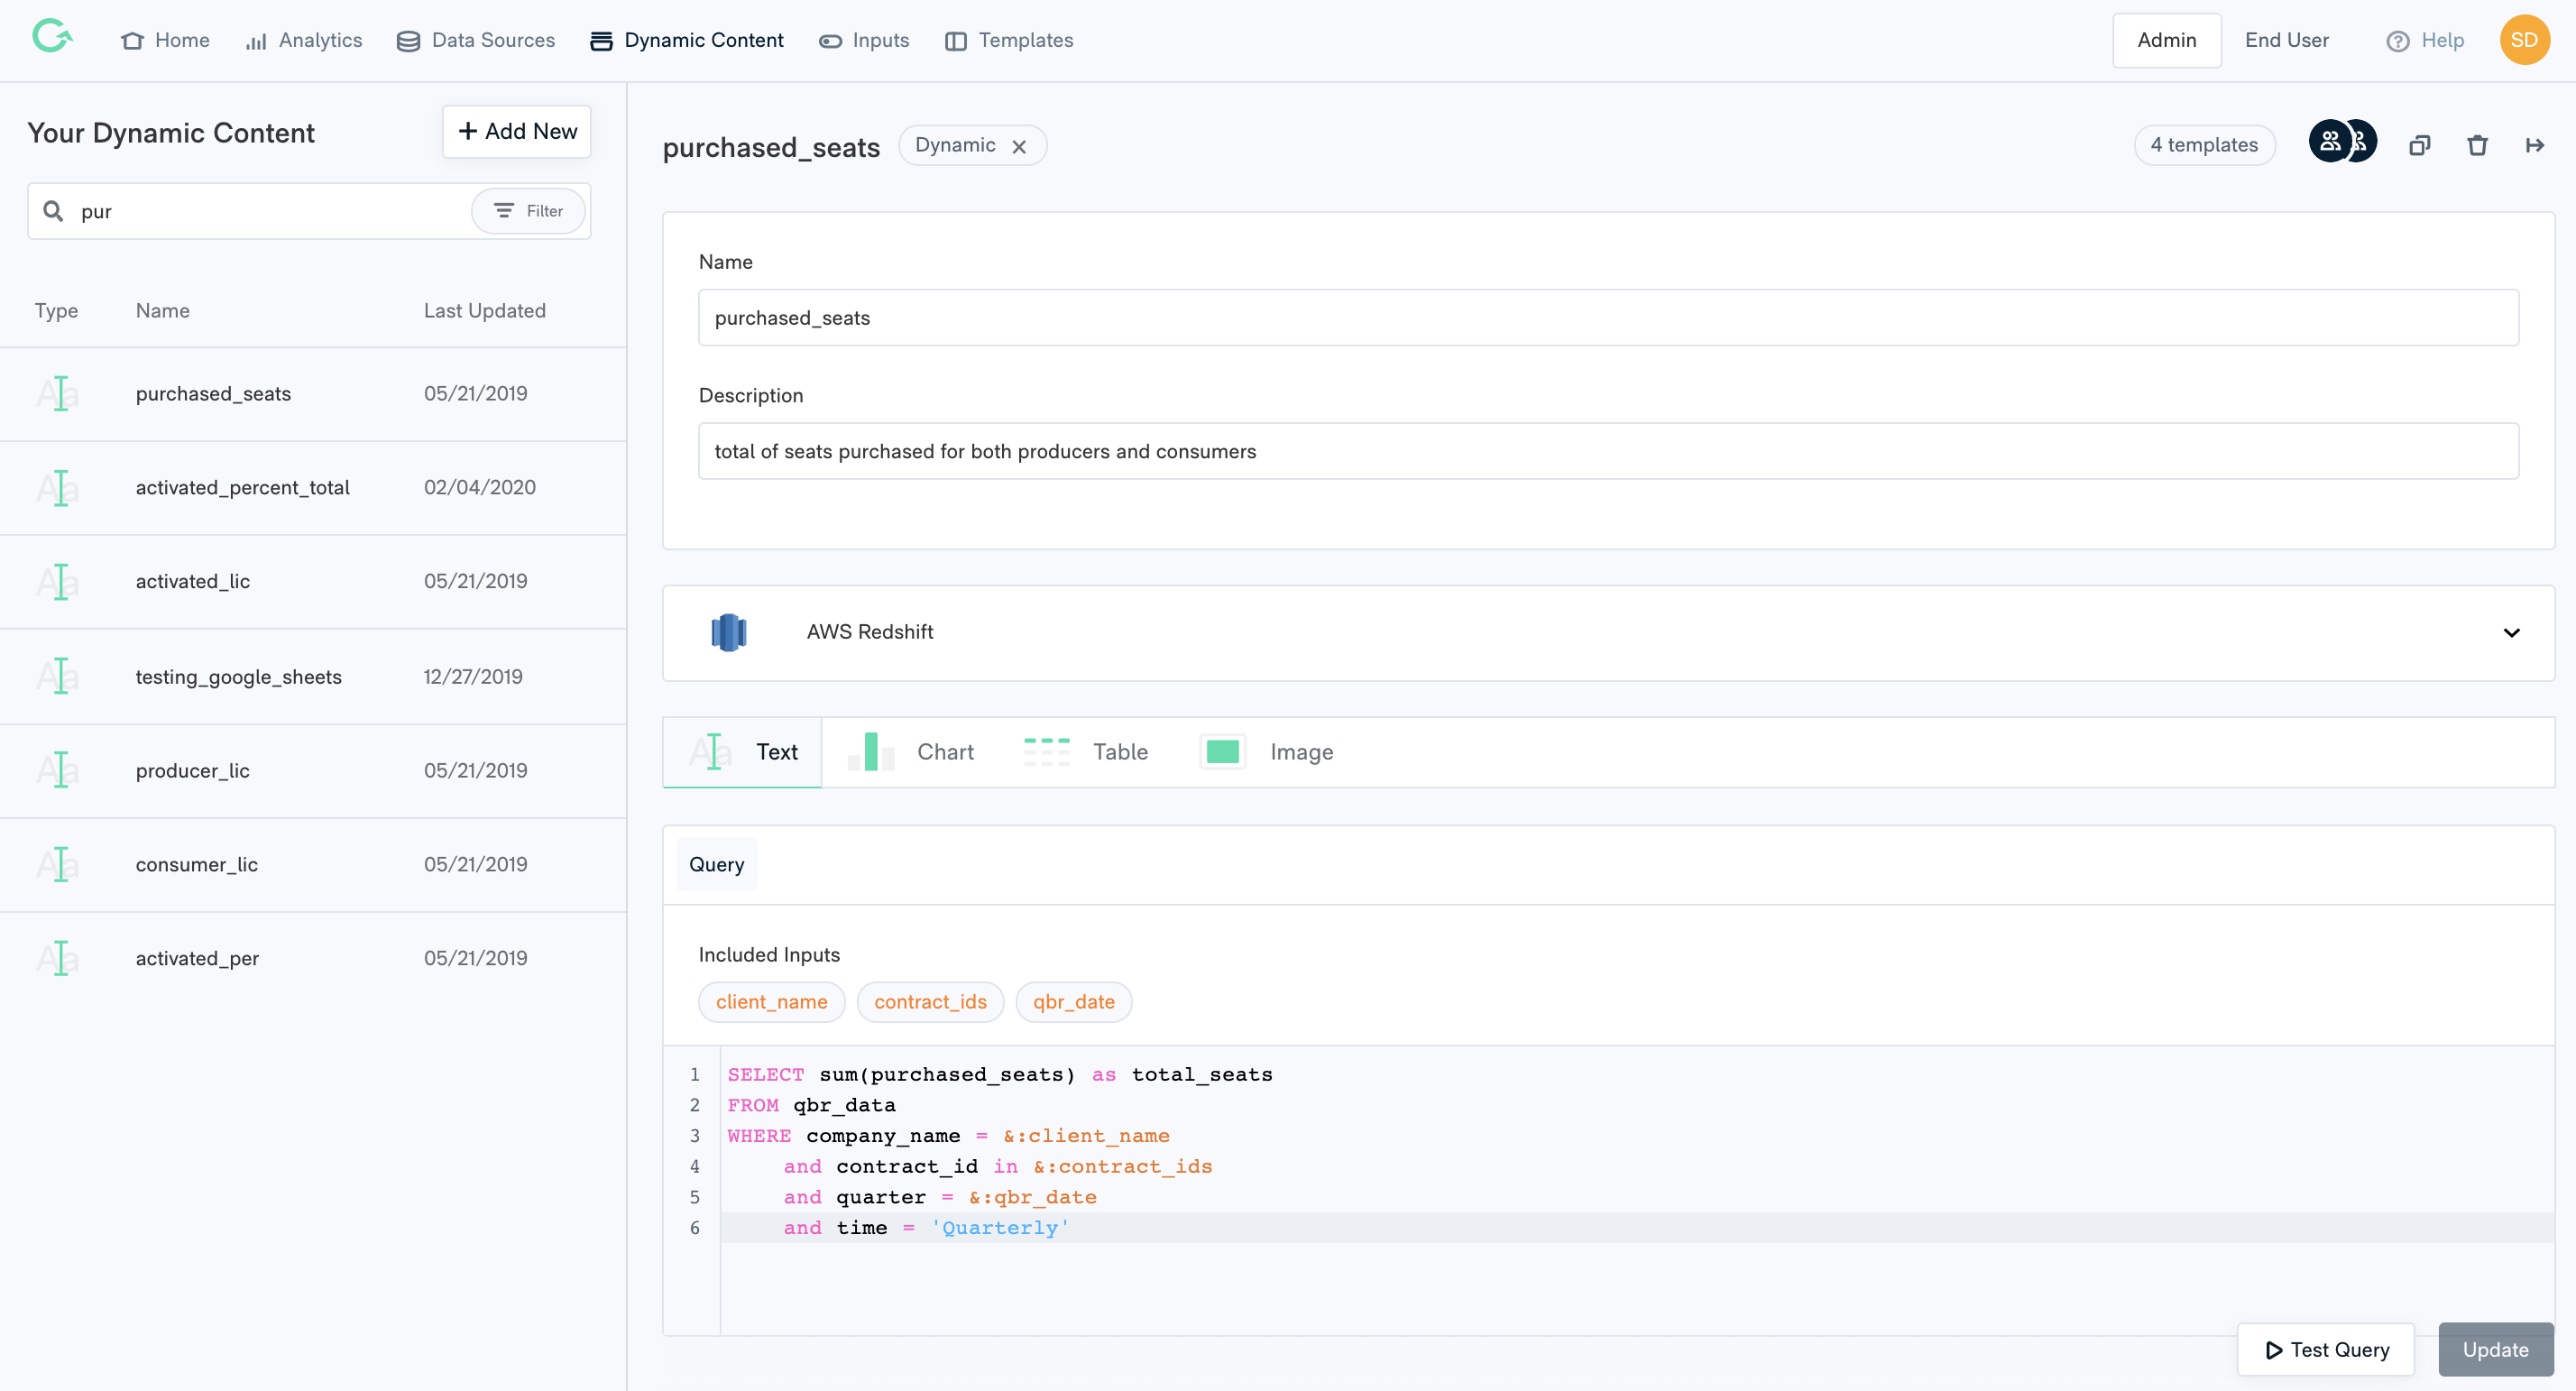Click the search magnifier icon
Image resolution: width=2576 pixels, height=1391 pixels.
pyautogui.click(x=54, y=211)
